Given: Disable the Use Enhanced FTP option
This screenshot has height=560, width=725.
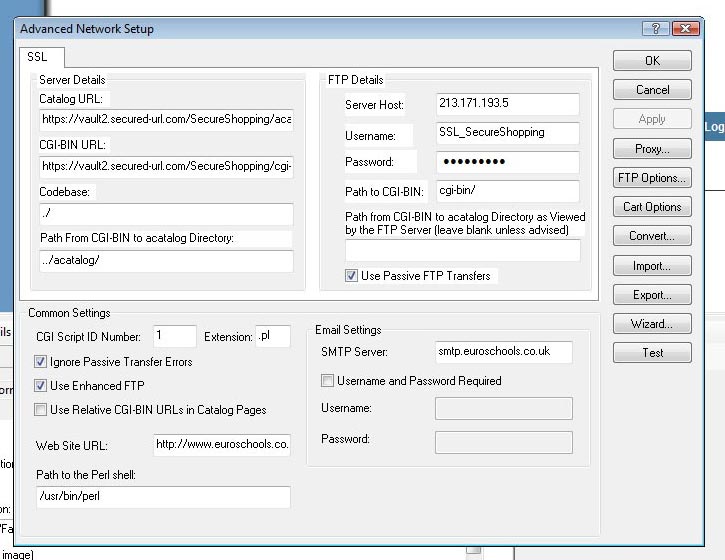Looking at the screenshot, I should [41, 386].
